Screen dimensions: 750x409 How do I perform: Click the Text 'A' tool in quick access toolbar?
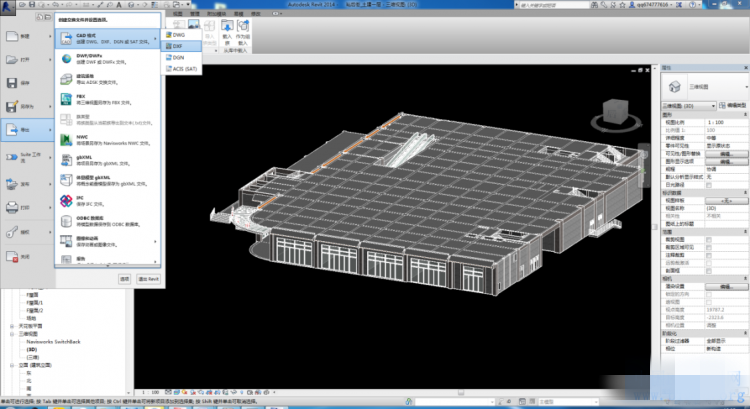tap(119, 4)
